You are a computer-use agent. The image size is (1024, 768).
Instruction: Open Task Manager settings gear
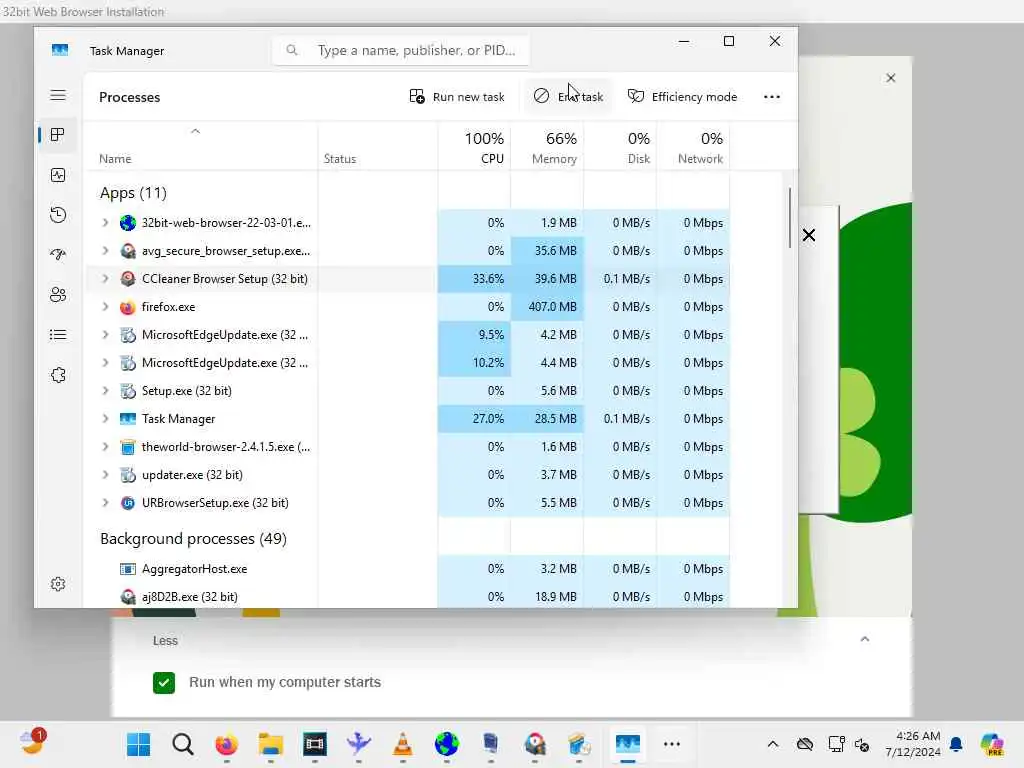[x=58, y=584]
